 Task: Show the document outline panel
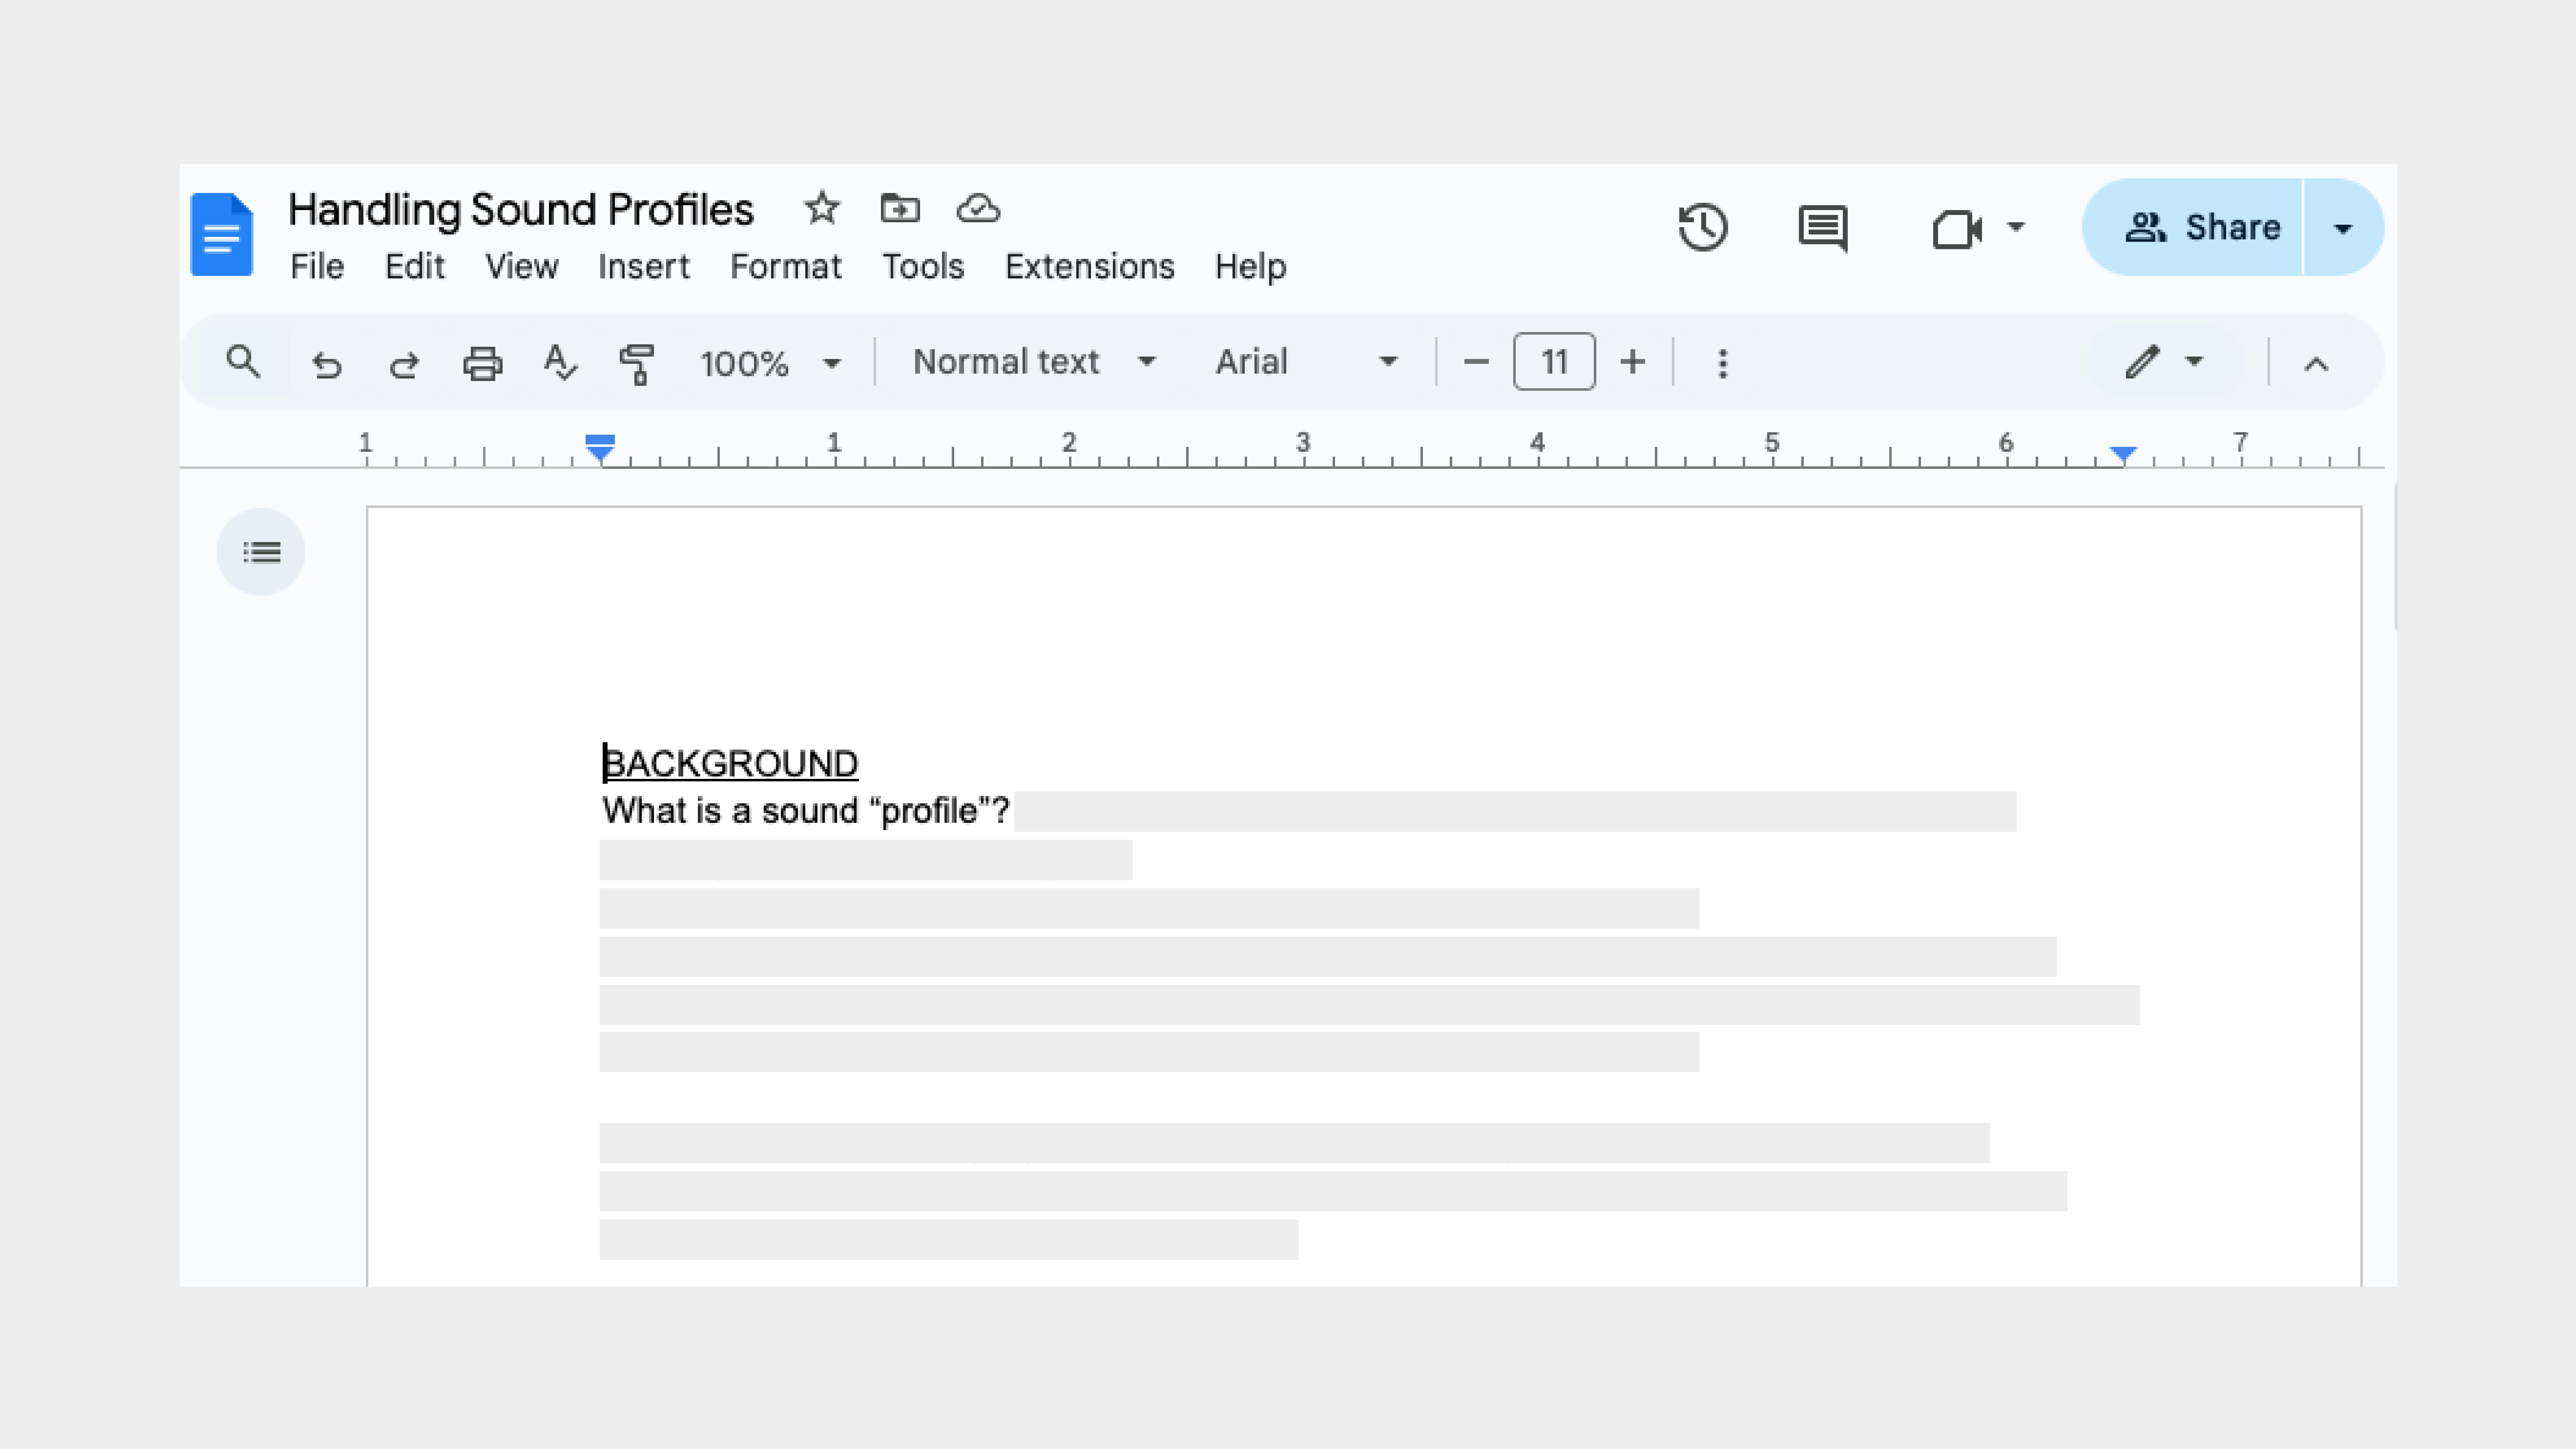261,552
